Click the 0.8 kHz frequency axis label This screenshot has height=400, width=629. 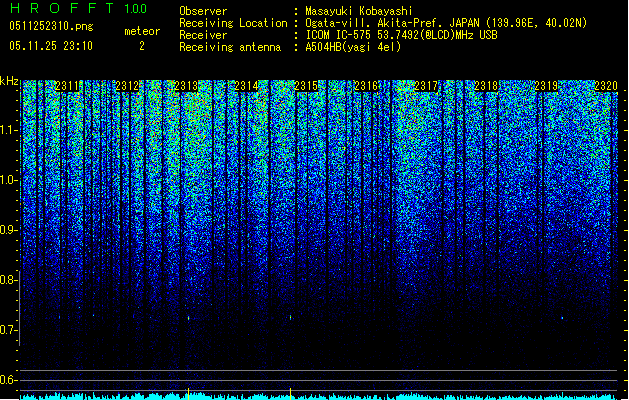pos(8,280)
